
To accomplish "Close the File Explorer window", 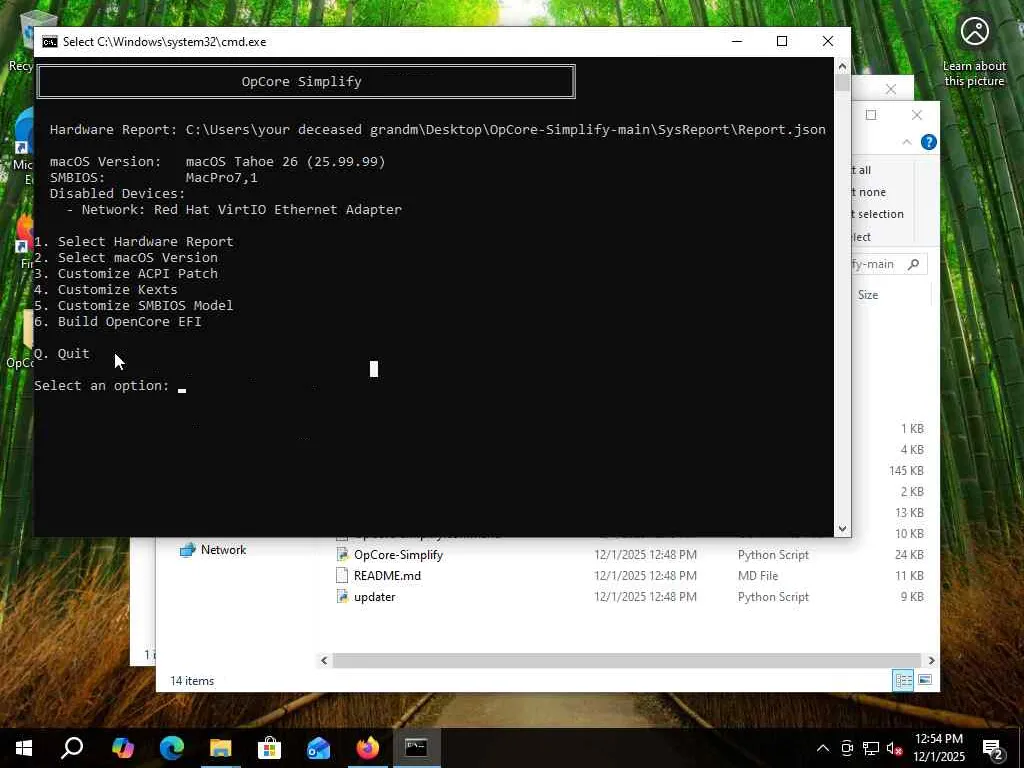I will (917, 115).
